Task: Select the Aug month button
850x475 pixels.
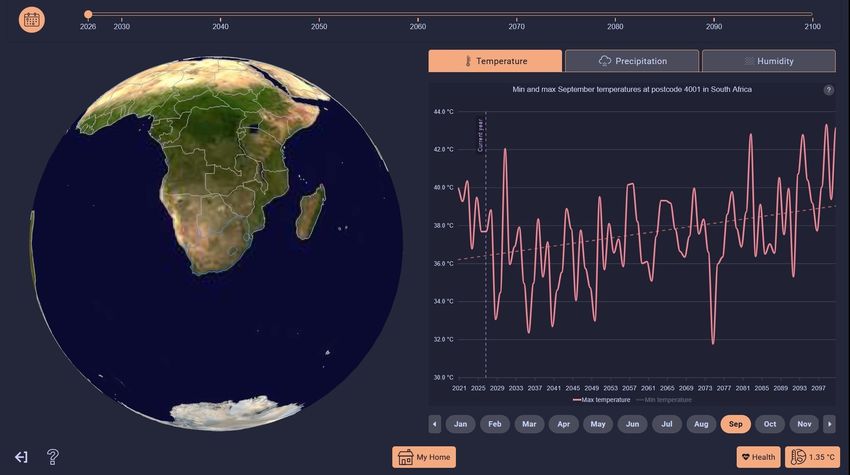Action: (701, 424)
